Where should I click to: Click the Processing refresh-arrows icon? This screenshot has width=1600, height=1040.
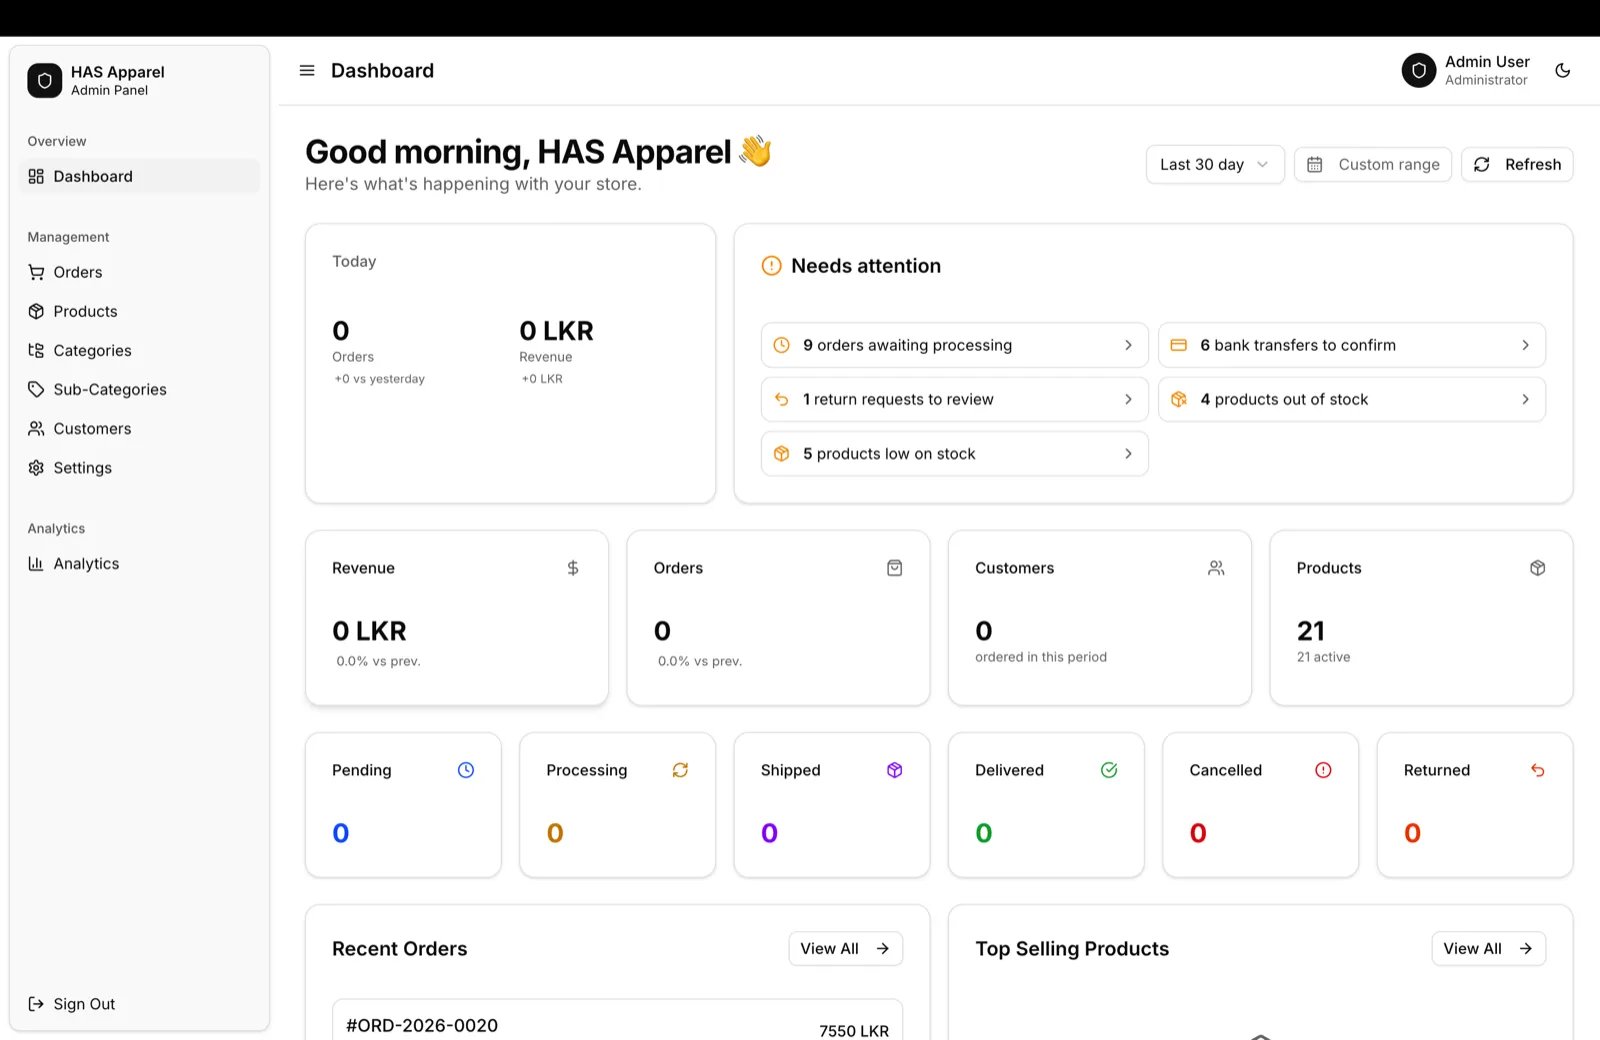[680, 770]
